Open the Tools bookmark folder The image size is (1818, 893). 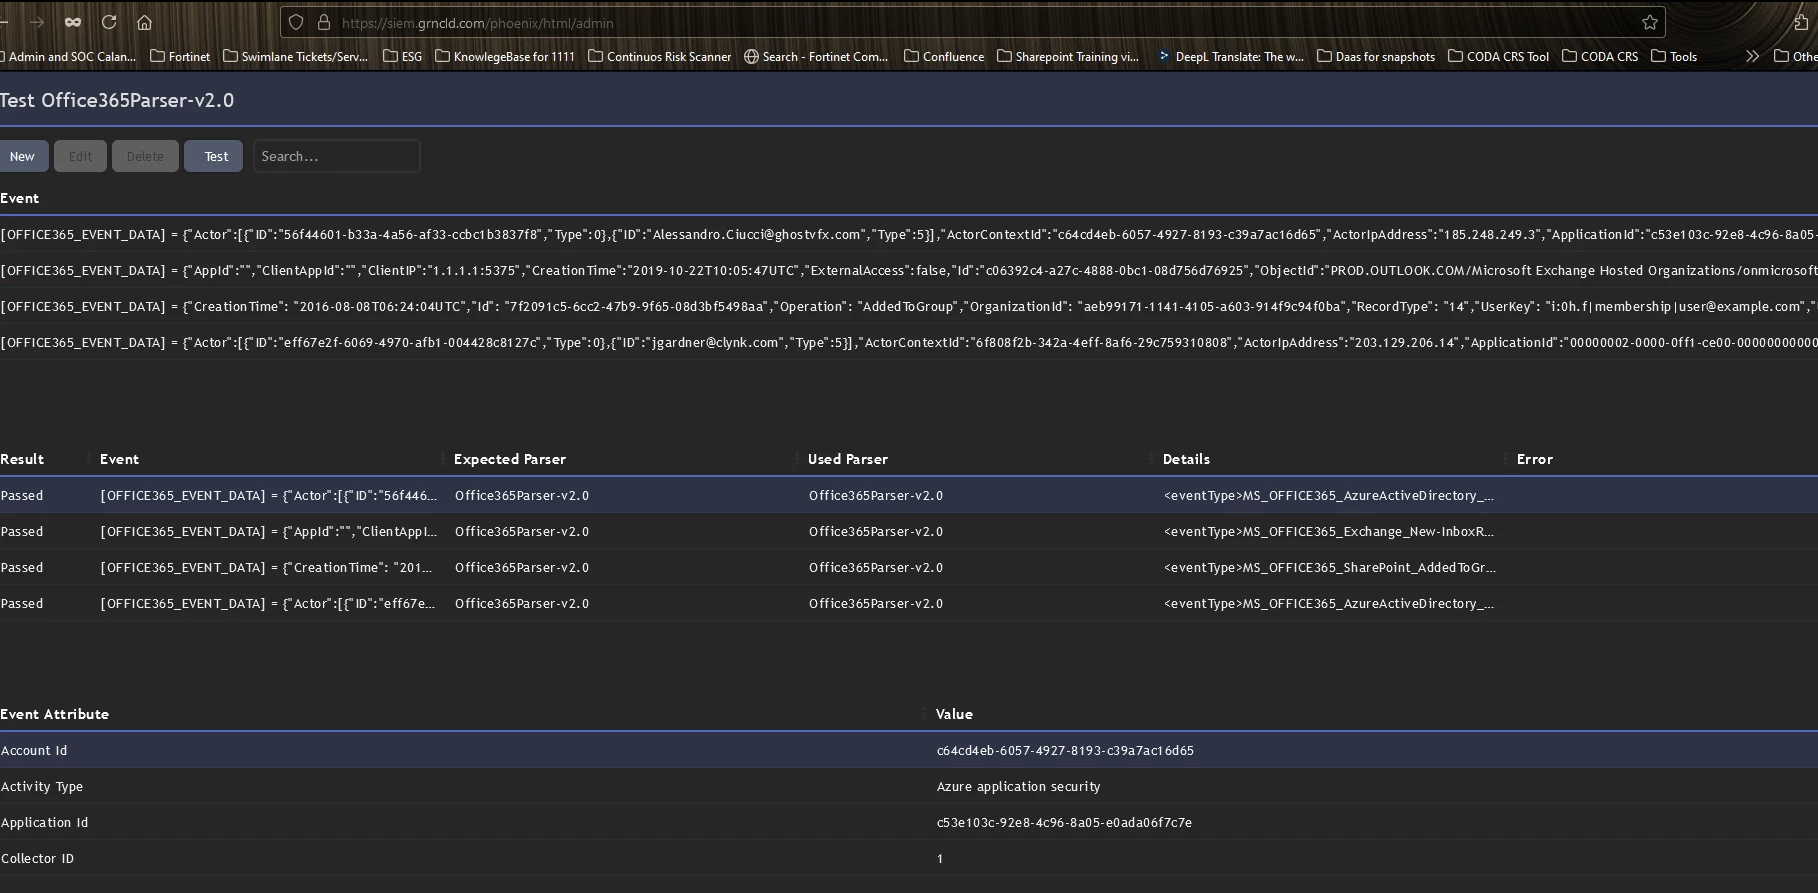[1674, 57]
